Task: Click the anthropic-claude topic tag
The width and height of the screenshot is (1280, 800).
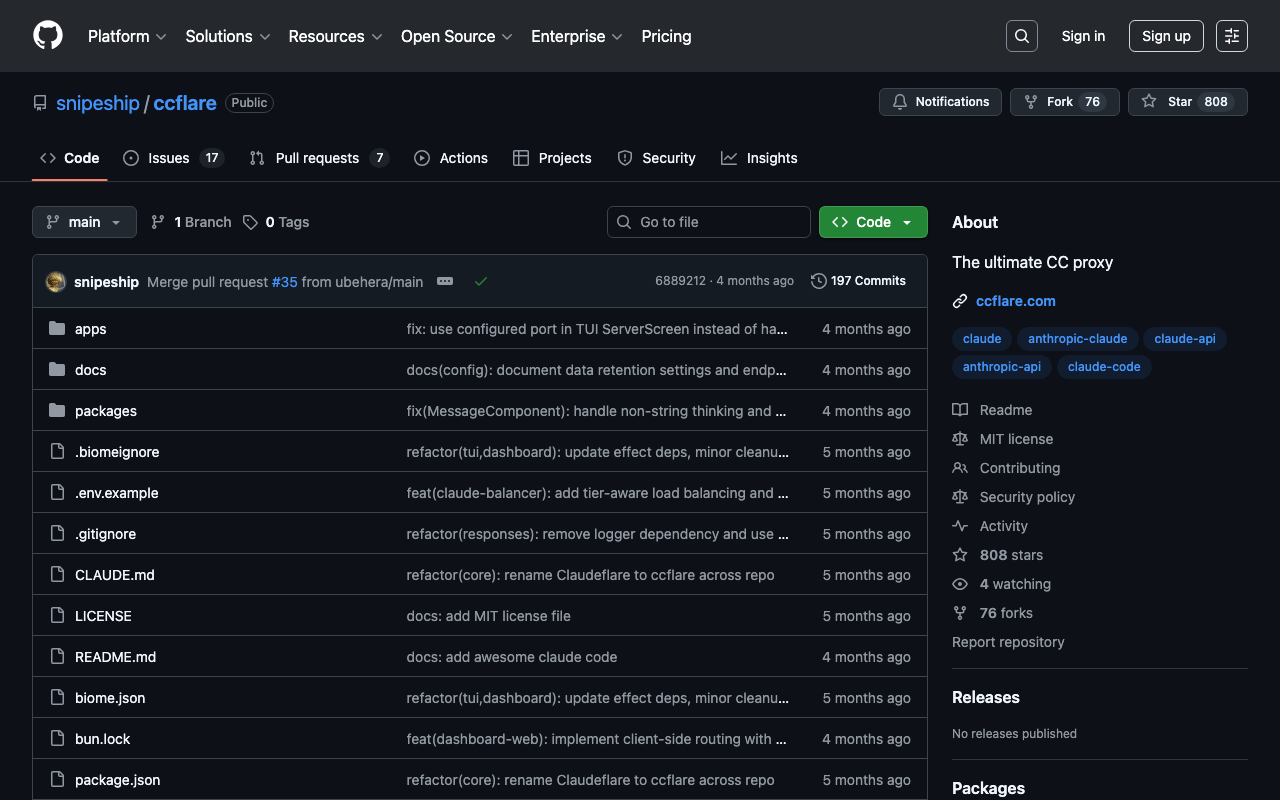Action: click(x=1077, y=339)
